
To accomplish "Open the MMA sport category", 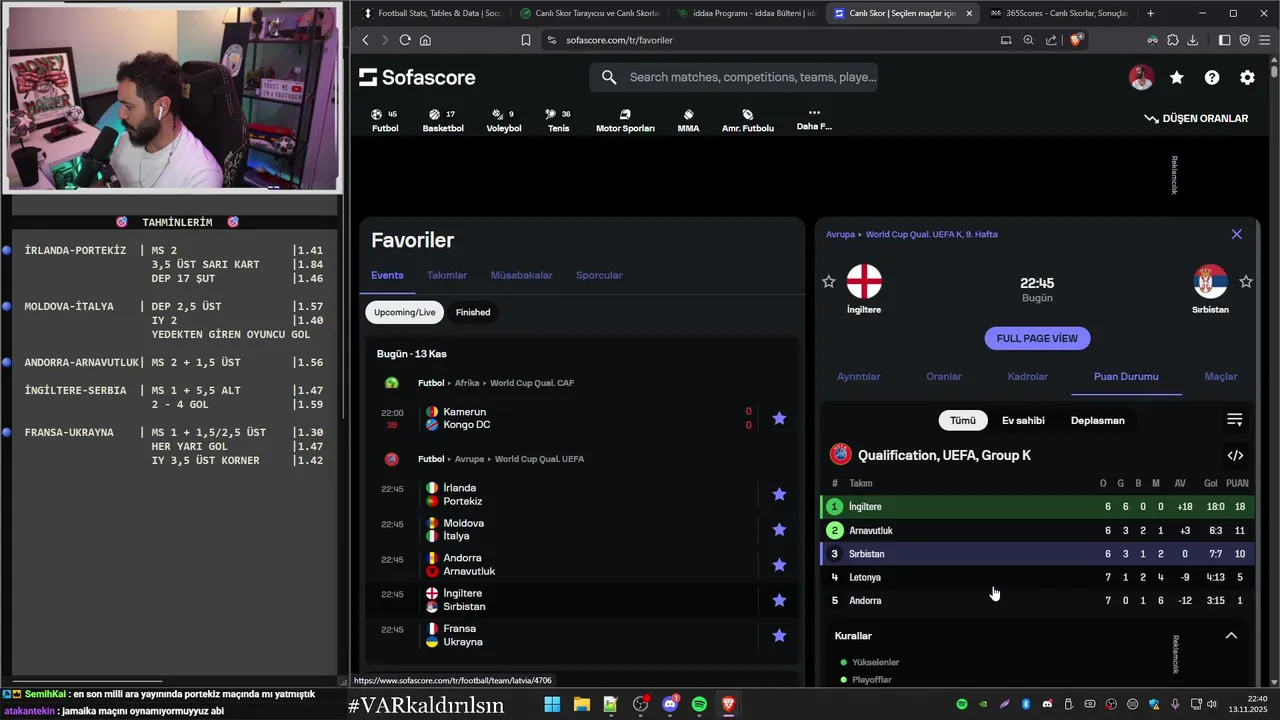I will 688,121.
